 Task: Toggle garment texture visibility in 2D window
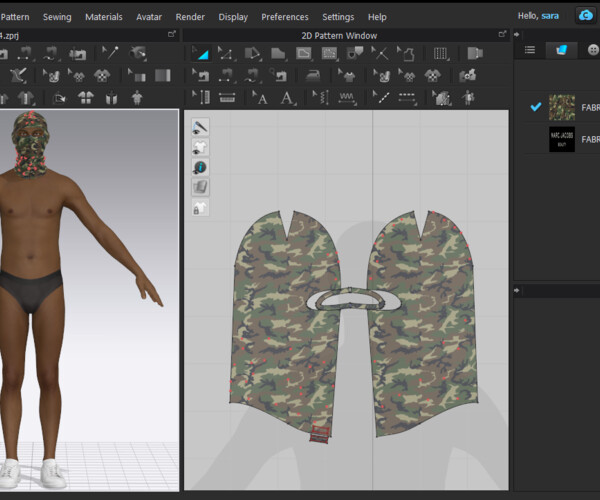click(200, 147)
